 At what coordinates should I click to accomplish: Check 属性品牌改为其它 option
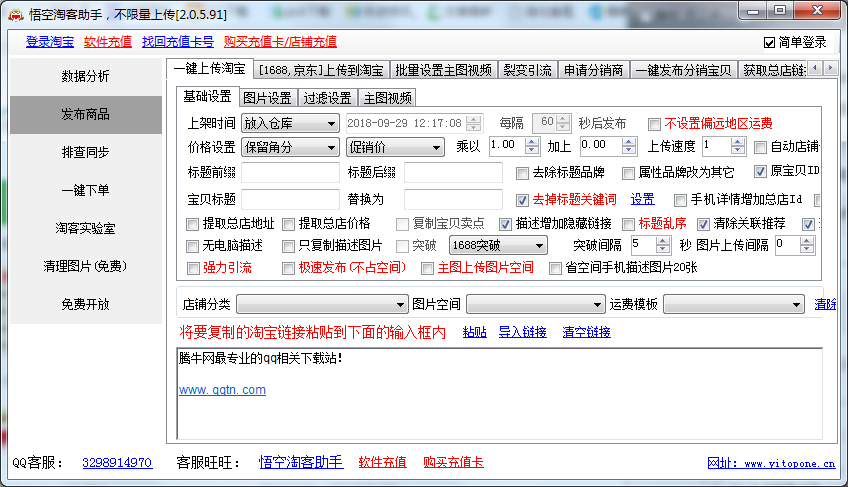click(628, 173)
